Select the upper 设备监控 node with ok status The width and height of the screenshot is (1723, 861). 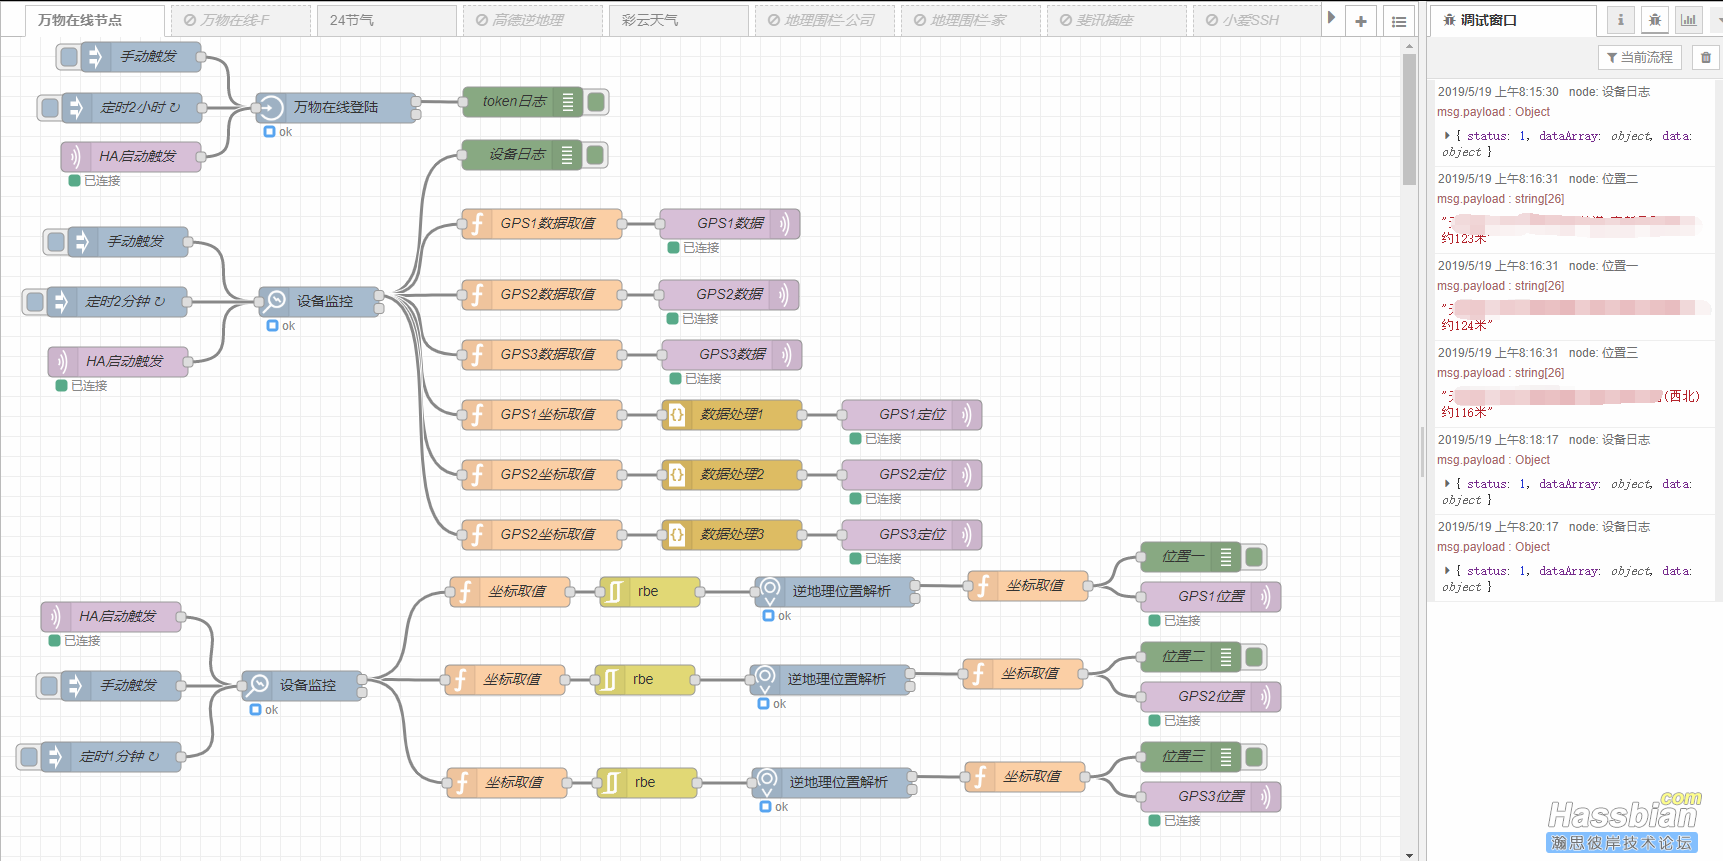(320, 301)
